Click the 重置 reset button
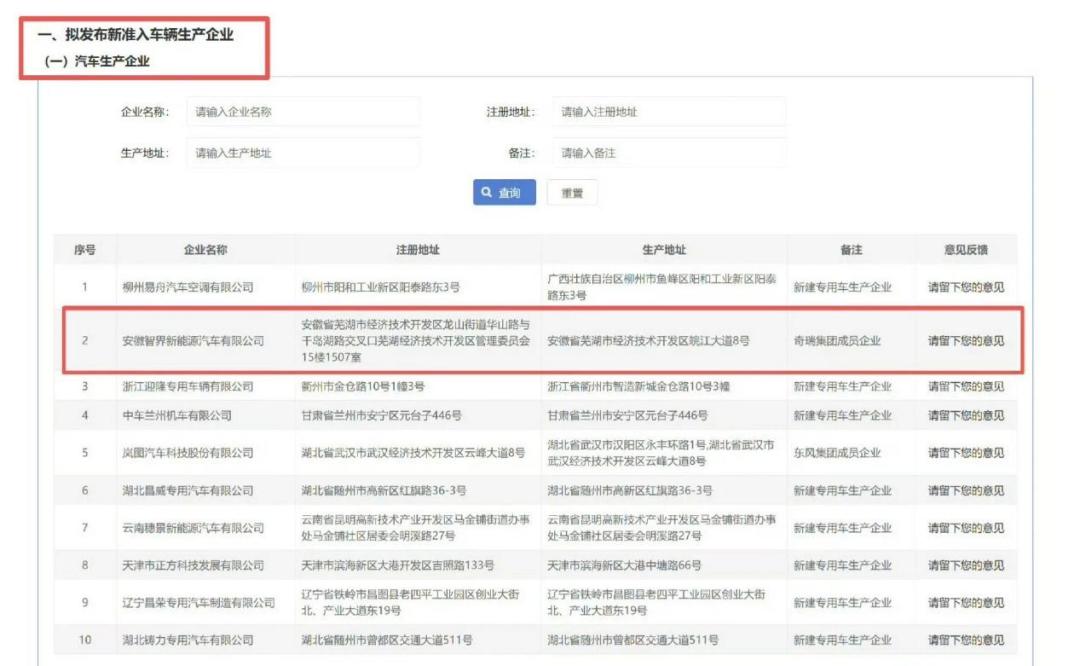 point(572,193)
